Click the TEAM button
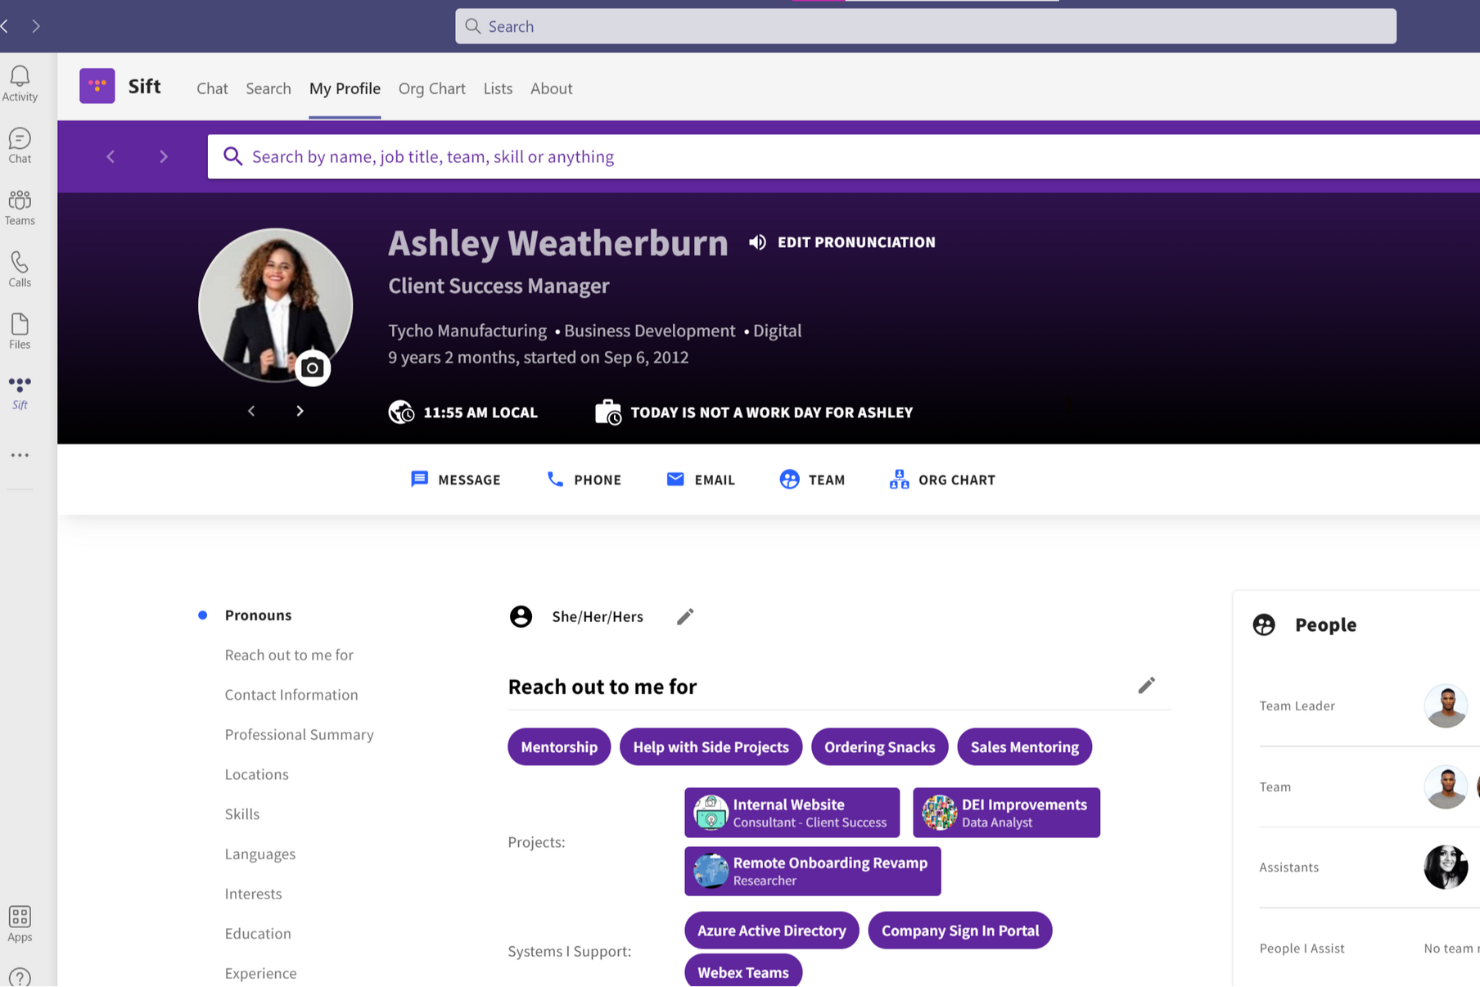The image size is (1480, 987). tap(812, 480)
